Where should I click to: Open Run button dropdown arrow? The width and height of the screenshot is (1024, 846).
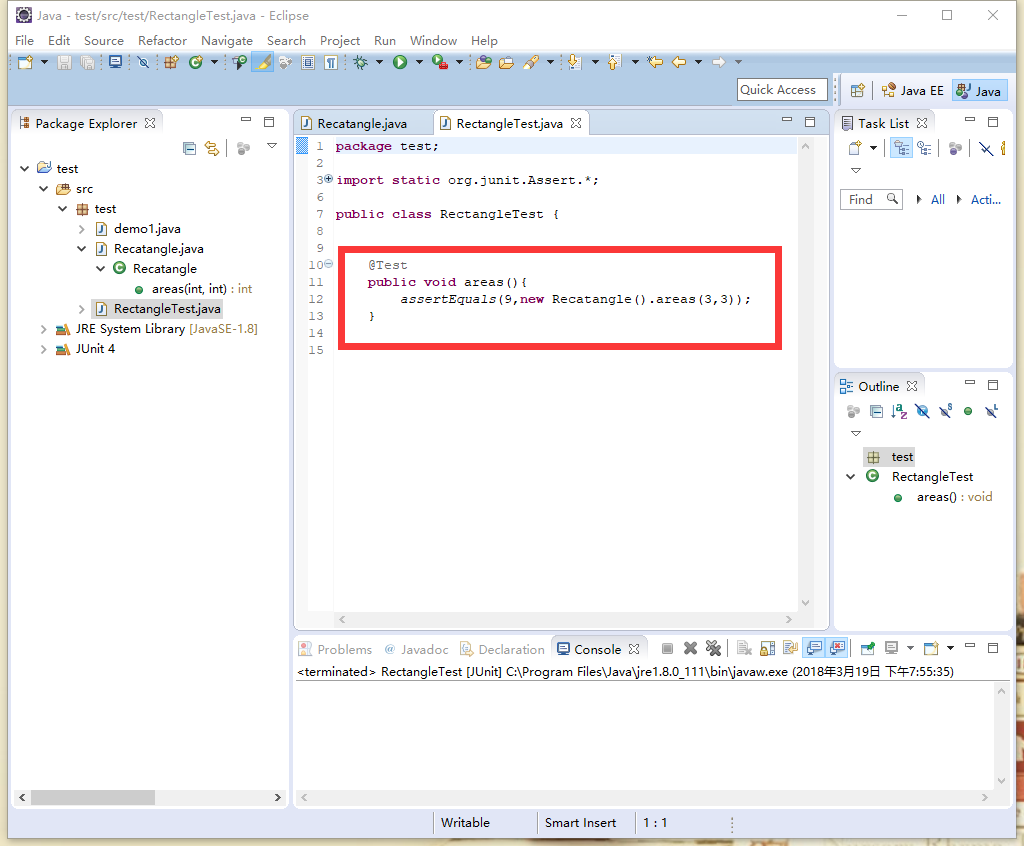[419, 62]
